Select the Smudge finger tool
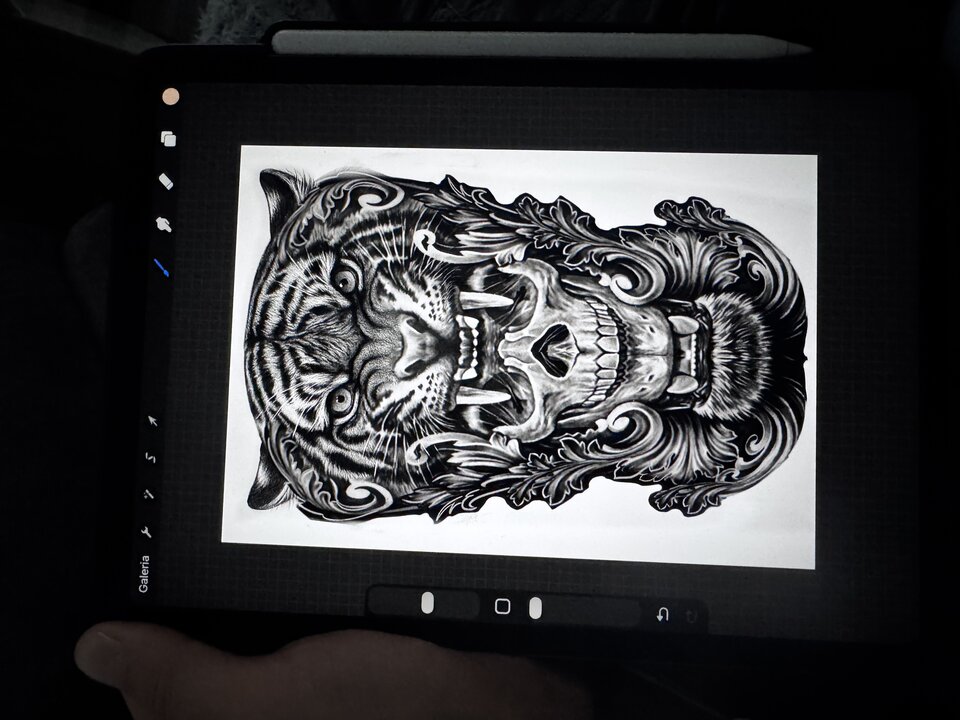This screenshot has height=720, width=960. pos(164,224)
